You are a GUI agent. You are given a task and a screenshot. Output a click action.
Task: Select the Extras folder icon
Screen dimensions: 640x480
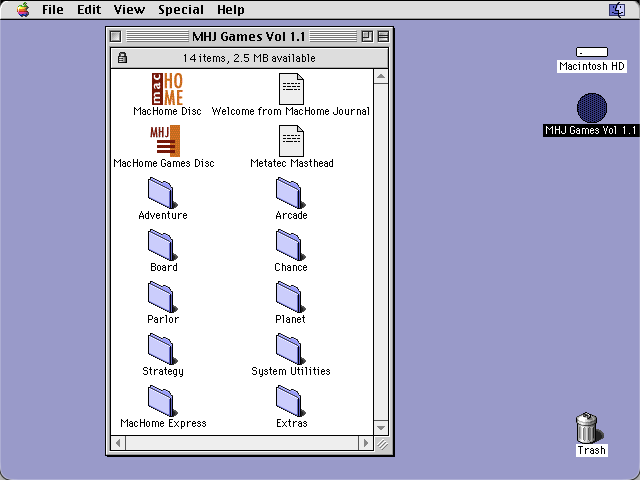tap(291, 401)
